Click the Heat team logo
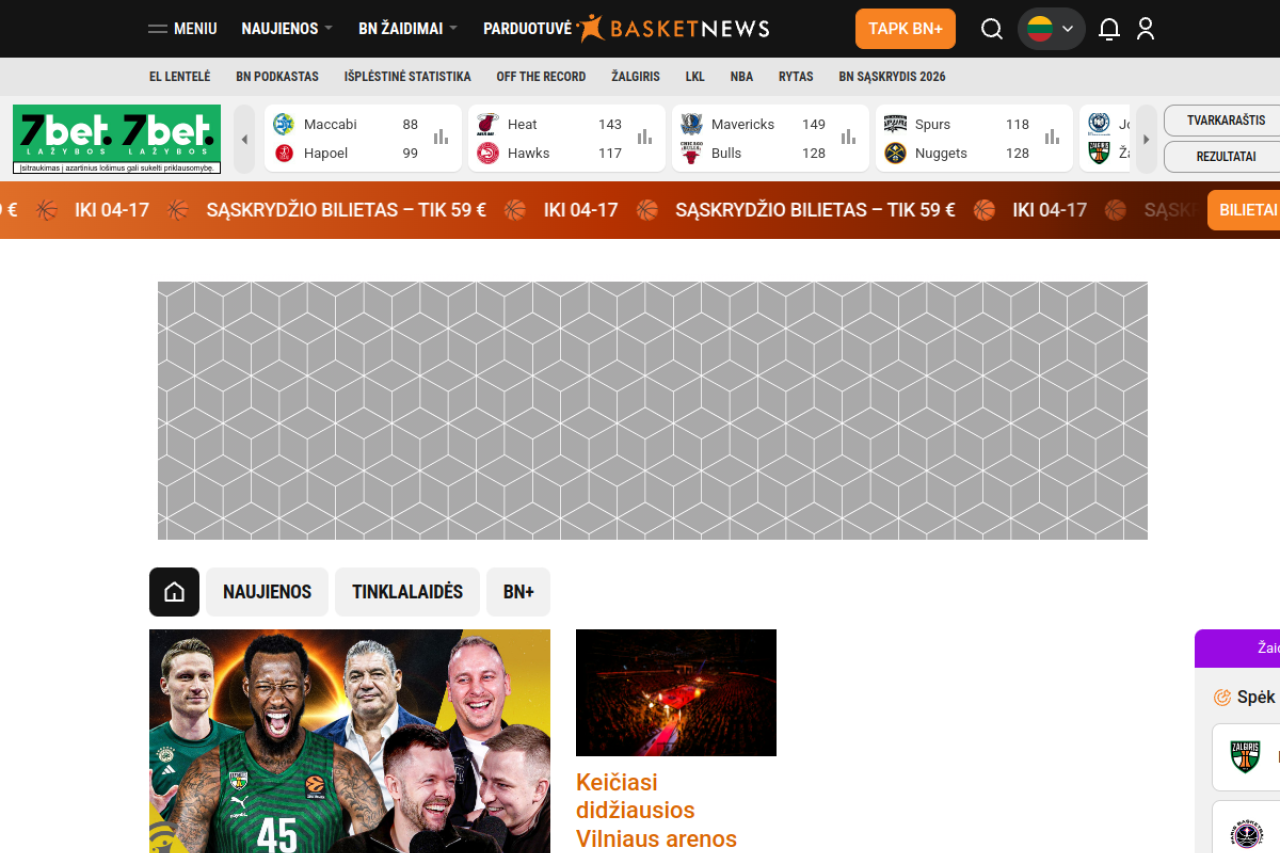 pyautogui.click(x=488, y=124)
